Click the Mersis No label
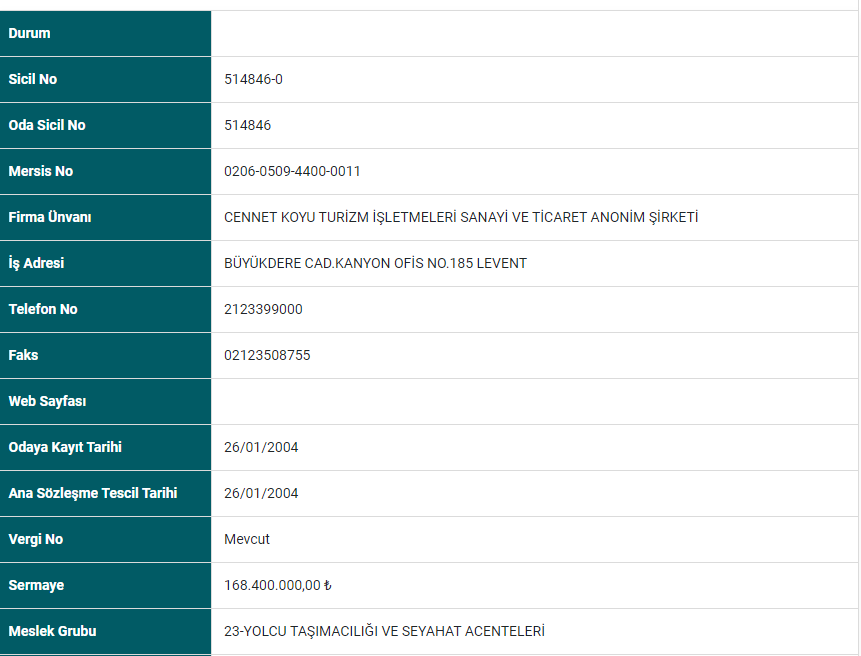This screenshot has width=861, height=656. 41,171
